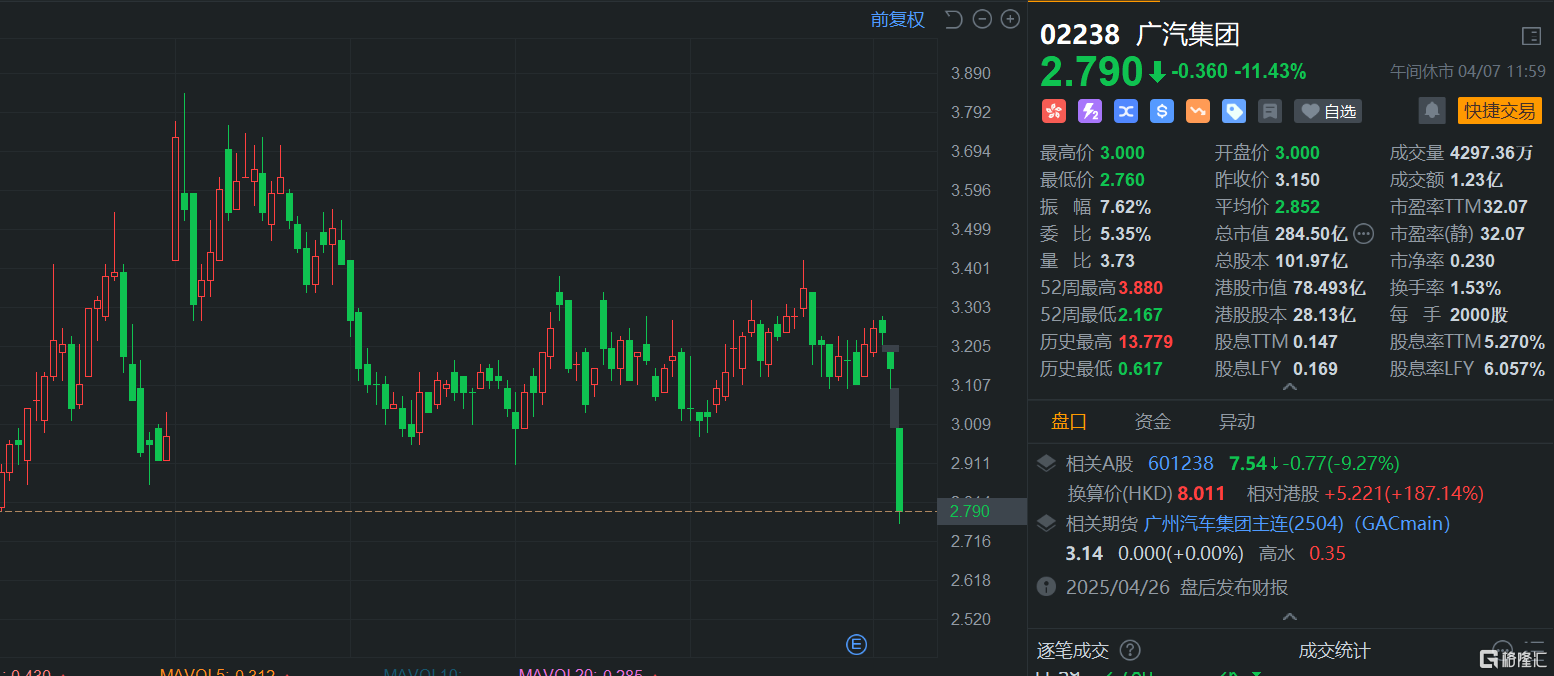The height and width of the screenshot is (676, 1554).
Task: Click the blue E earnings marker on chart
Action: point(856,644)
